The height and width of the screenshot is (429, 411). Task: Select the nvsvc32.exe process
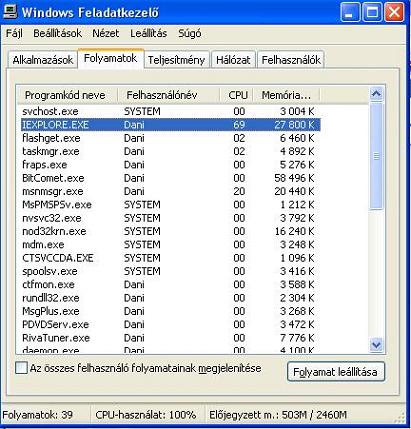[170, 218]
